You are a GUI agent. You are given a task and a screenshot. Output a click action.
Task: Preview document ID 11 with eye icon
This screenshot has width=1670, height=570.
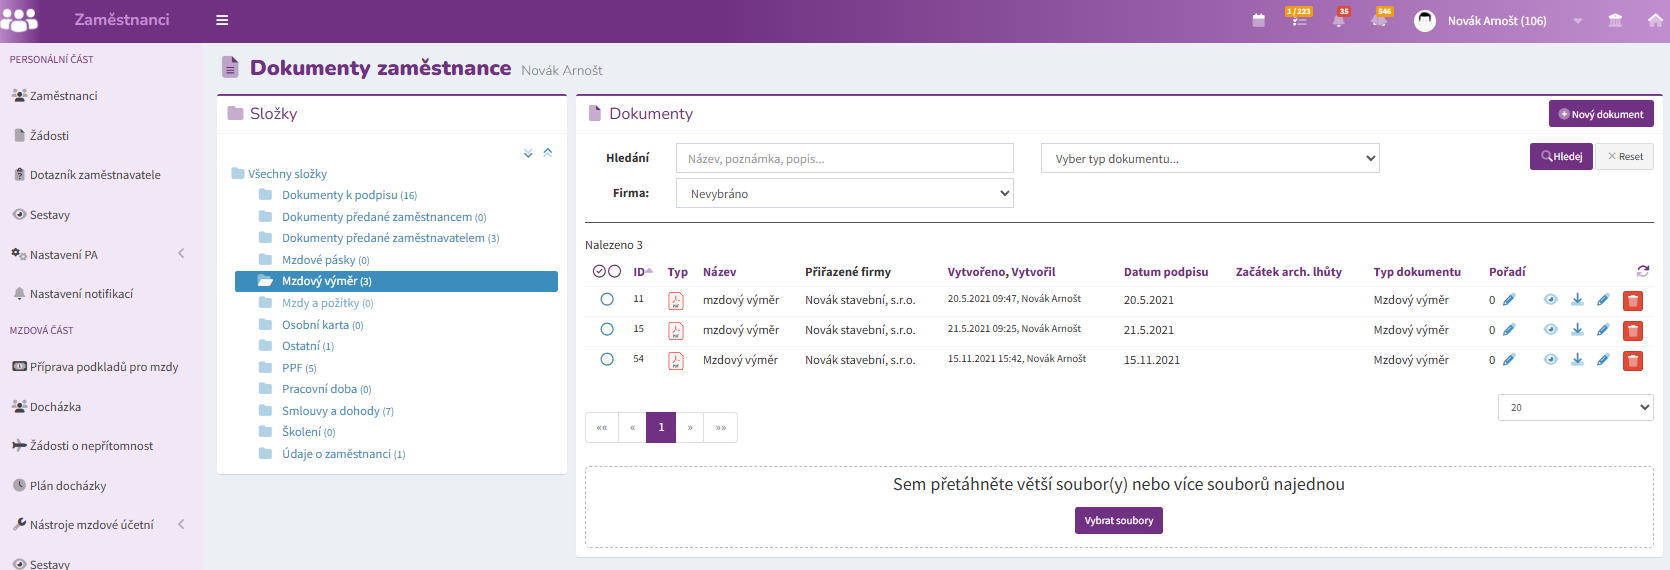click(x=1551, y=300)
